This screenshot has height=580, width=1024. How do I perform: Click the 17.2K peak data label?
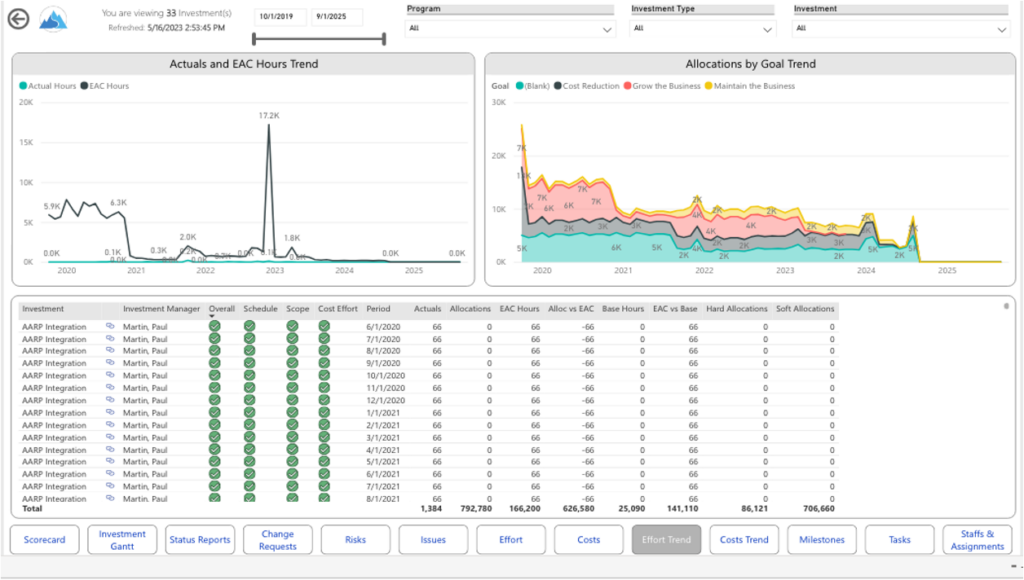[x=269, y=116]
